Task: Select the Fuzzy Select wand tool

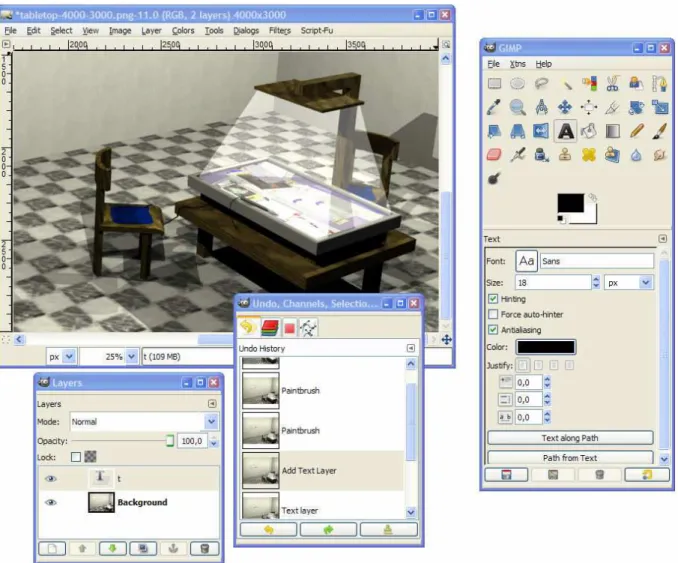Action: coord(566,83)
